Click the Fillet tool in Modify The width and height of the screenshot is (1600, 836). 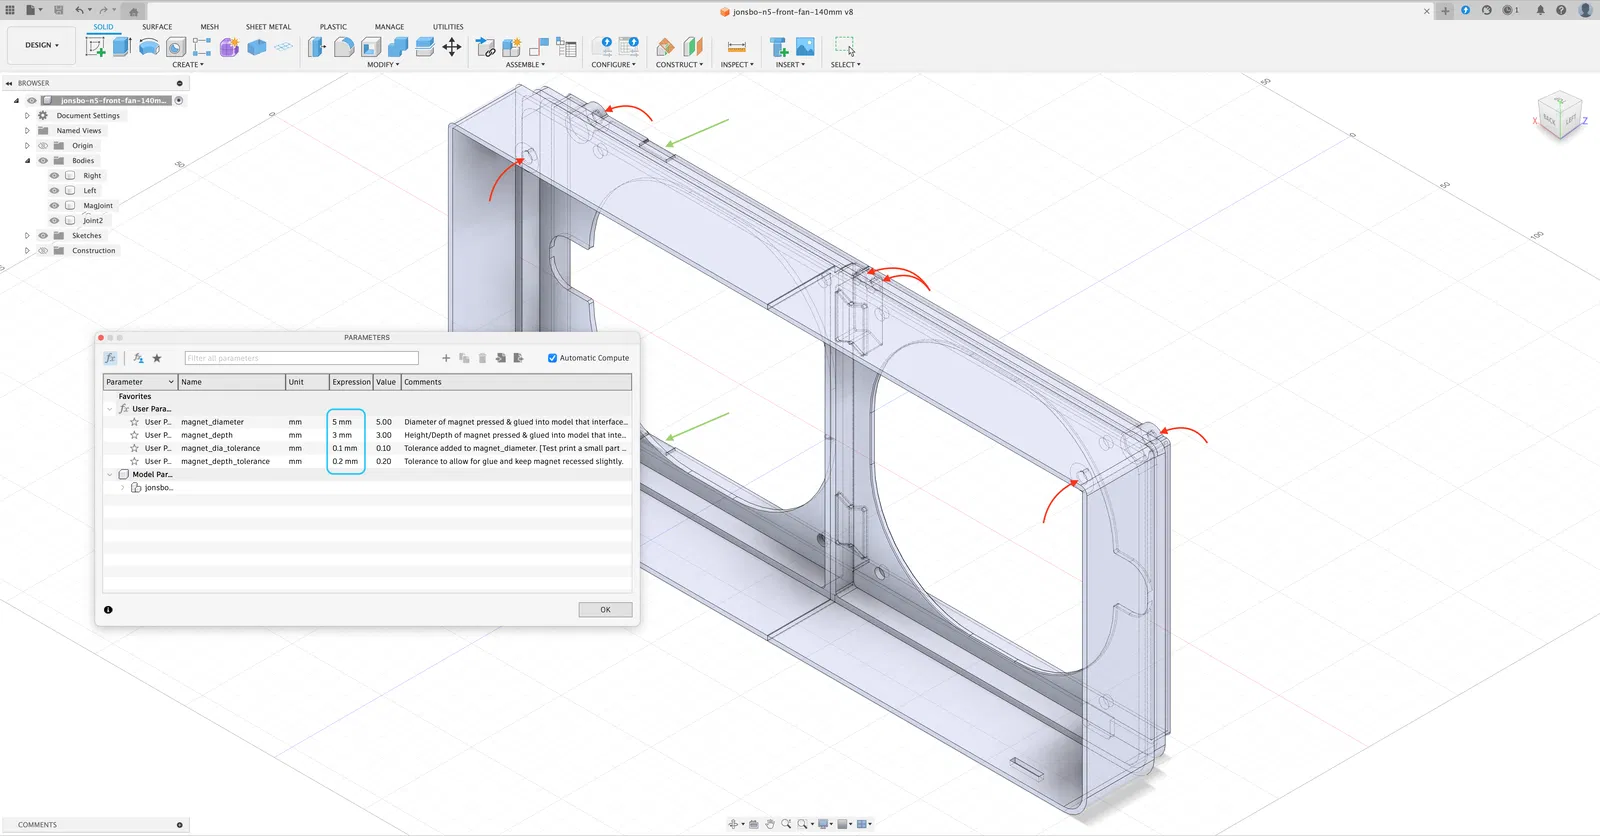point(344,47)
